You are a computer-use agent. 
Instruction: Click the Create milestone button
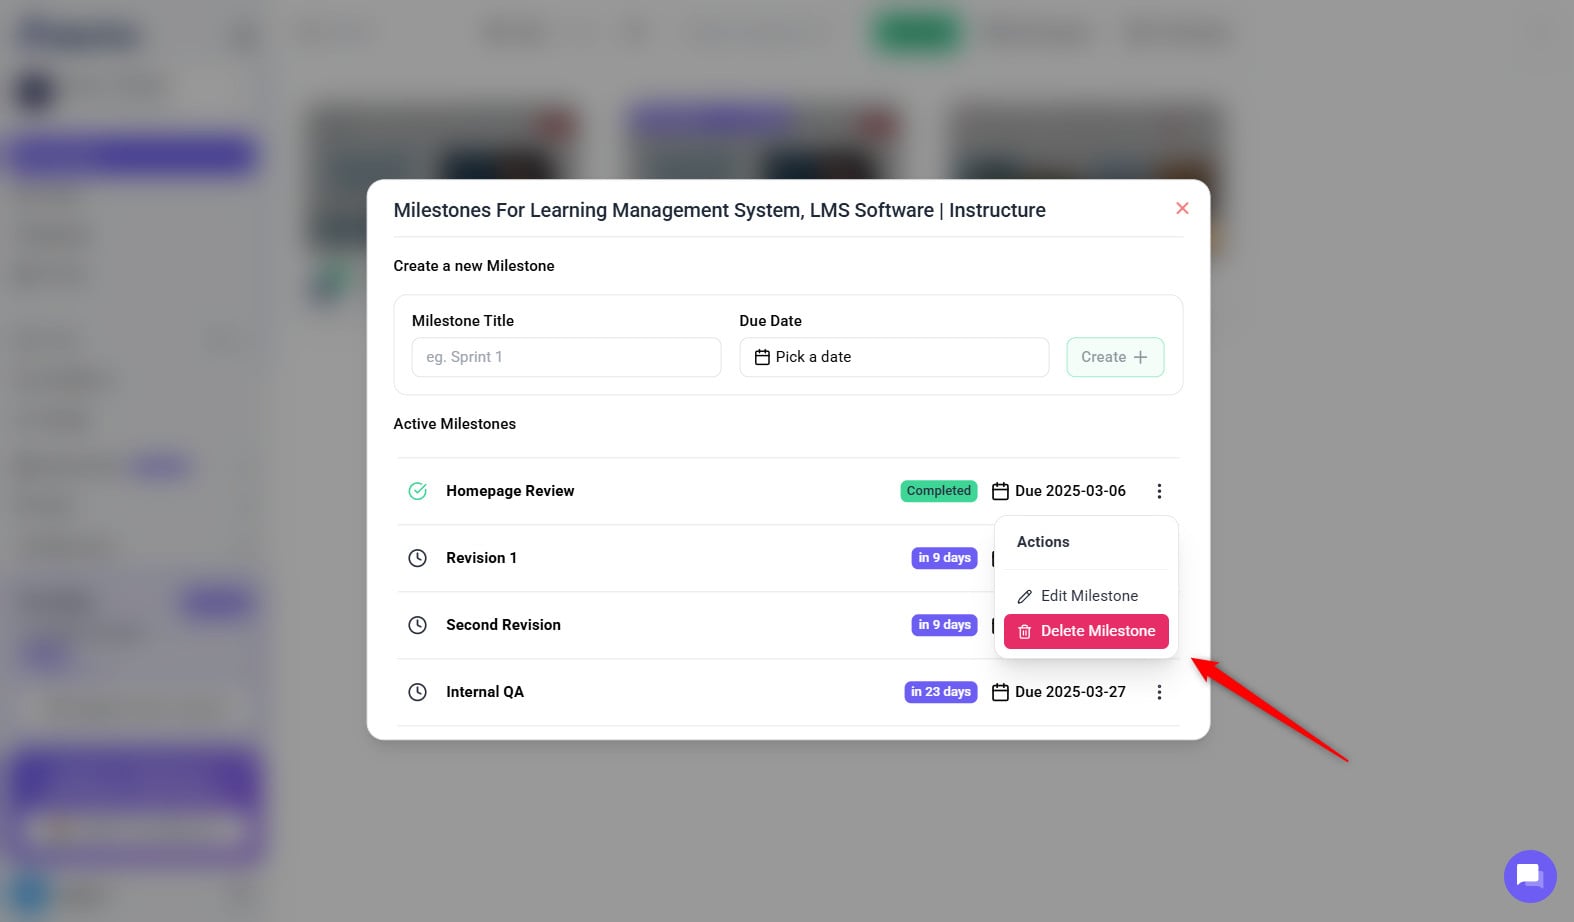pos(1115,357)
